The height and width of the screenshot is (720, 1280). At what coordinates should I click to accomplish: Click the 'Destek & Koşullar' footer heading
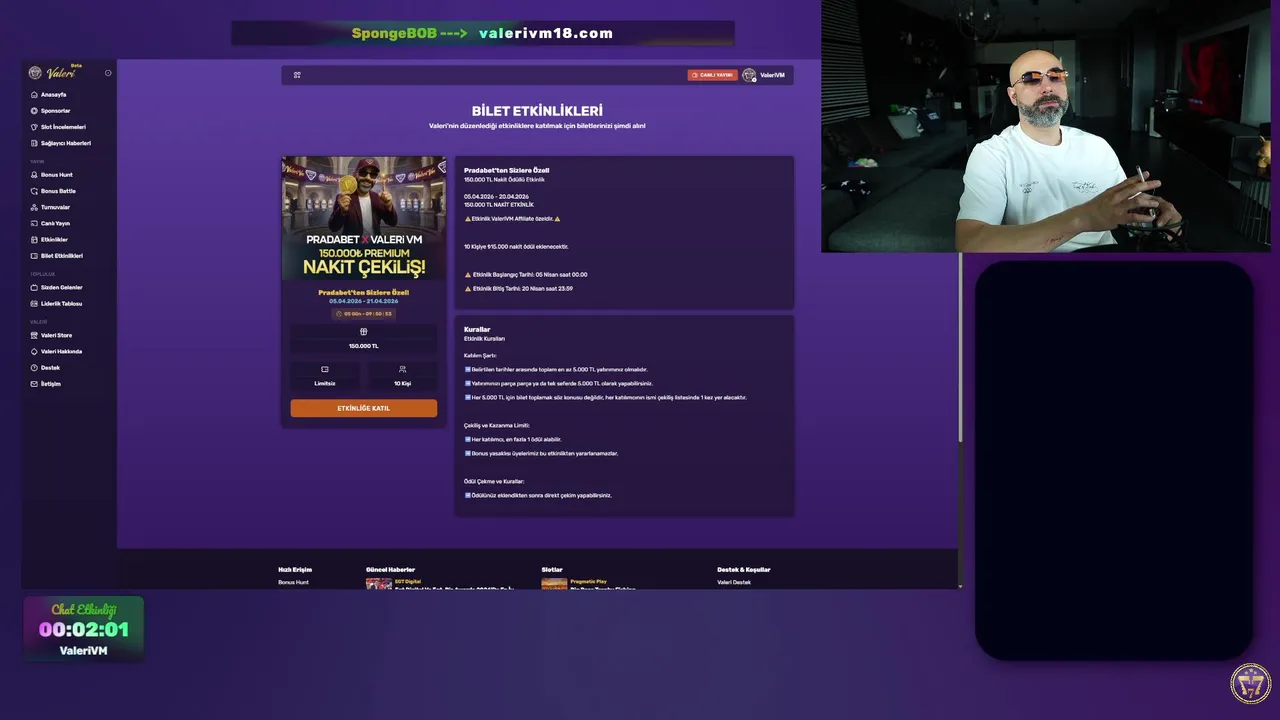click(744, 569)
